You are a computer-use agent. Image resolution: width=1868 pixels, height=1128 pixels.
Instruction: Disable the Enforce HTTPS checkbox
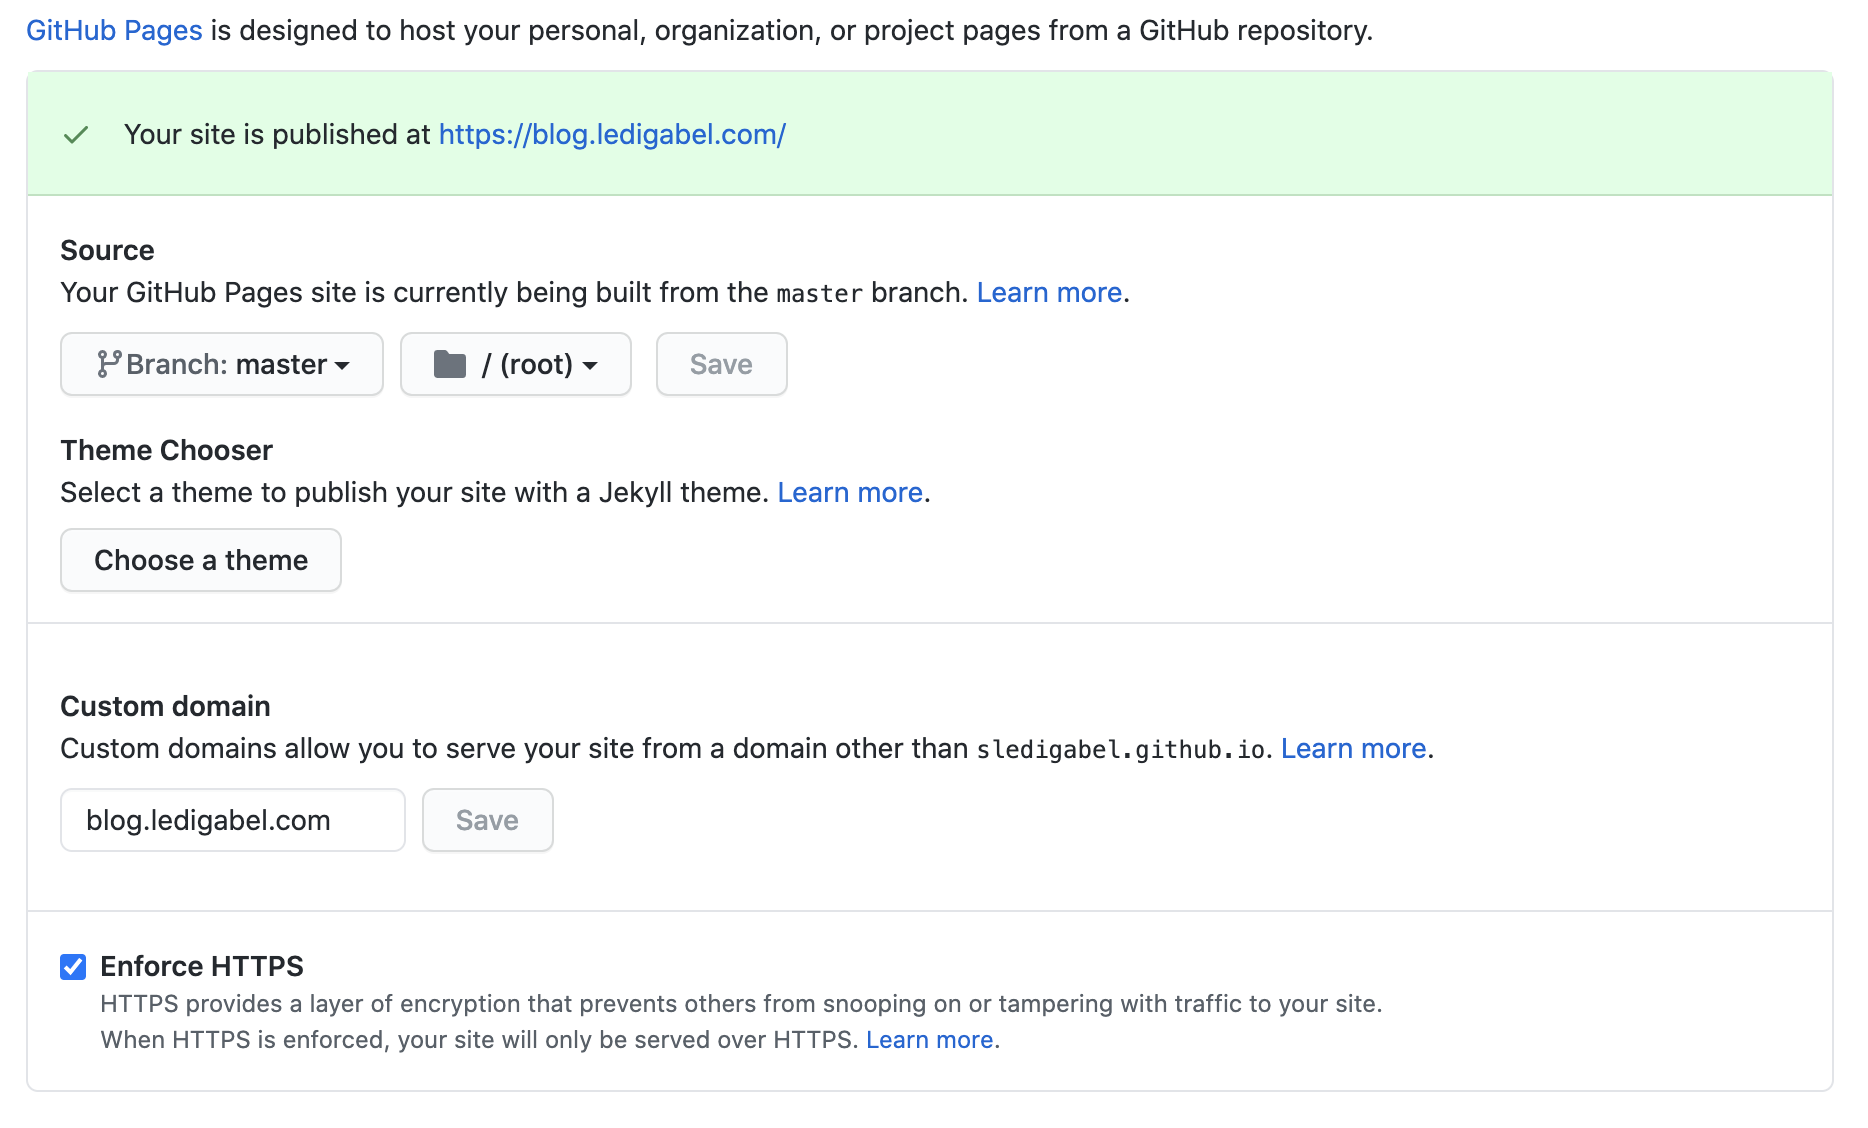pyautogui.click(x=71, y=966)
